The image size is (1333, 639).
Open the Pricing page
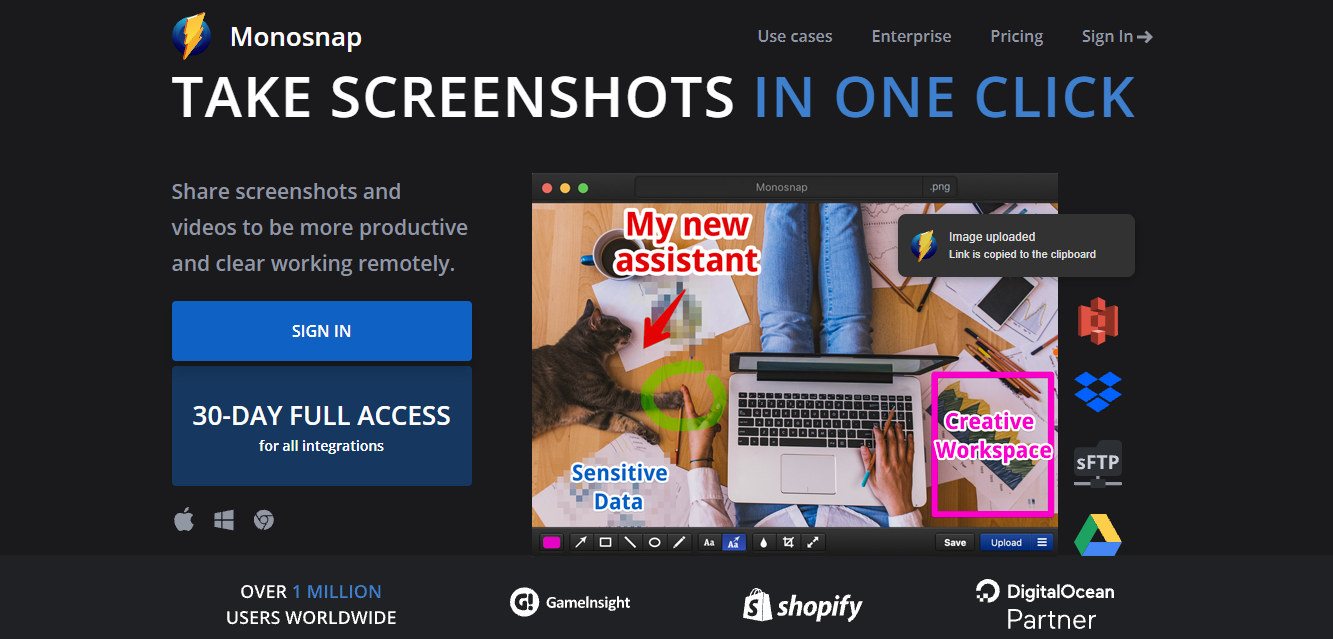[x=1017, y=36]
